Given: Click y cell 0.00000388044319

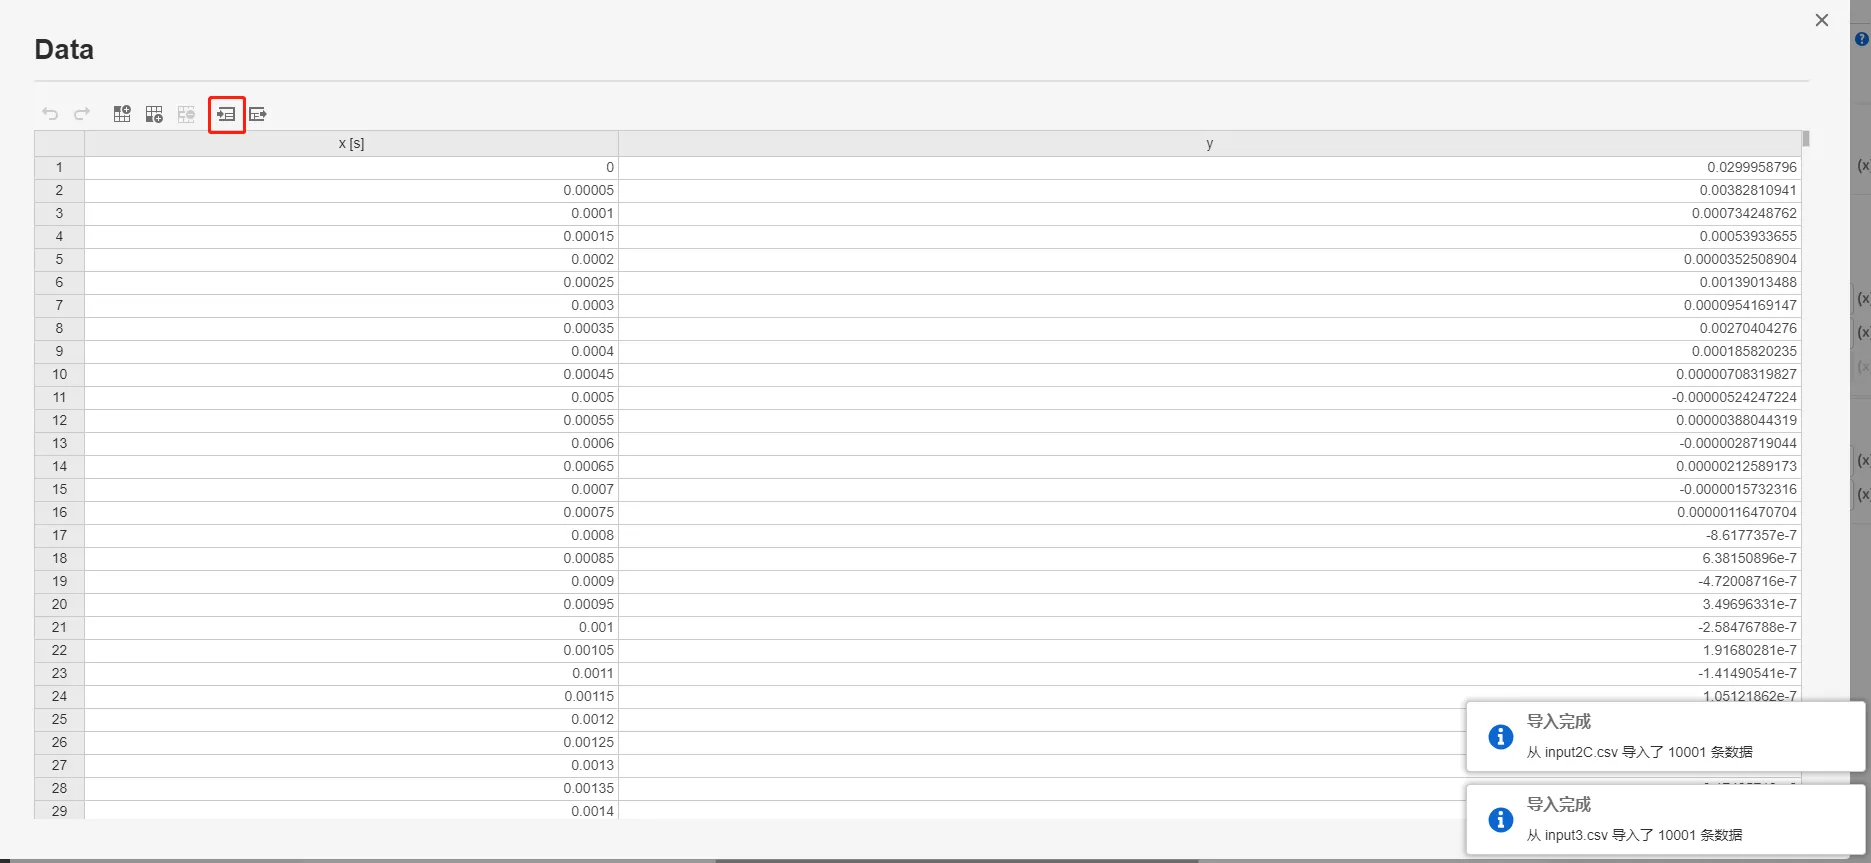Looking at the screenshot, I should coord(1209,420).
